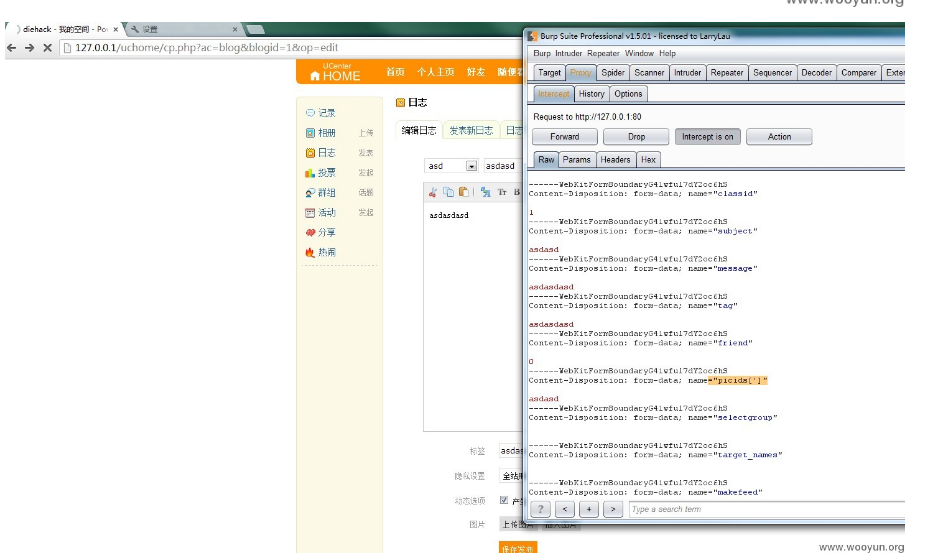
Task: Click the browser back arrow
Action: click(11, 48)
